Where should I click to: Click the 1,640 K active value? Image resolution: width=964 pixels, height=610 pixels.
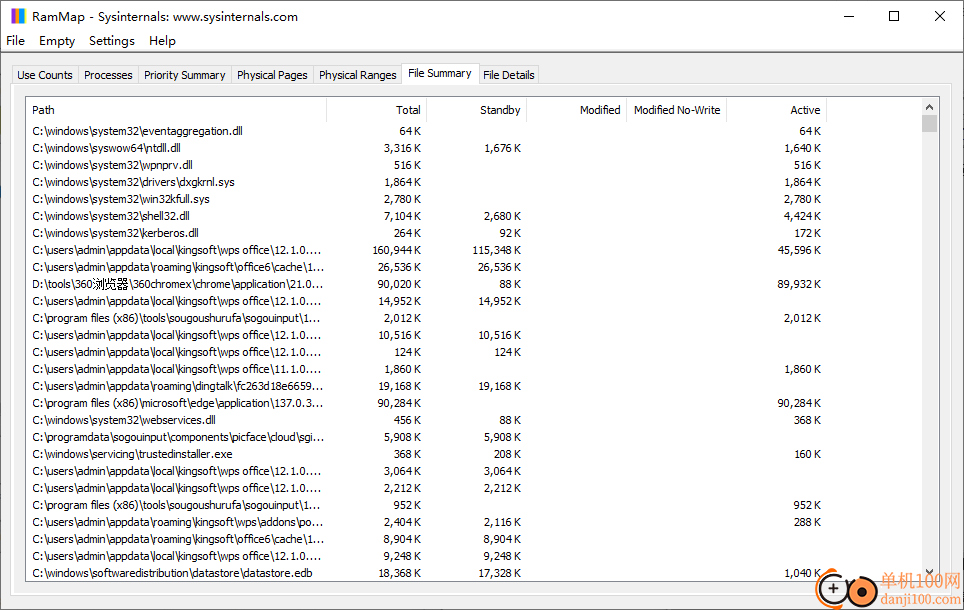click(x=802, y=148)
